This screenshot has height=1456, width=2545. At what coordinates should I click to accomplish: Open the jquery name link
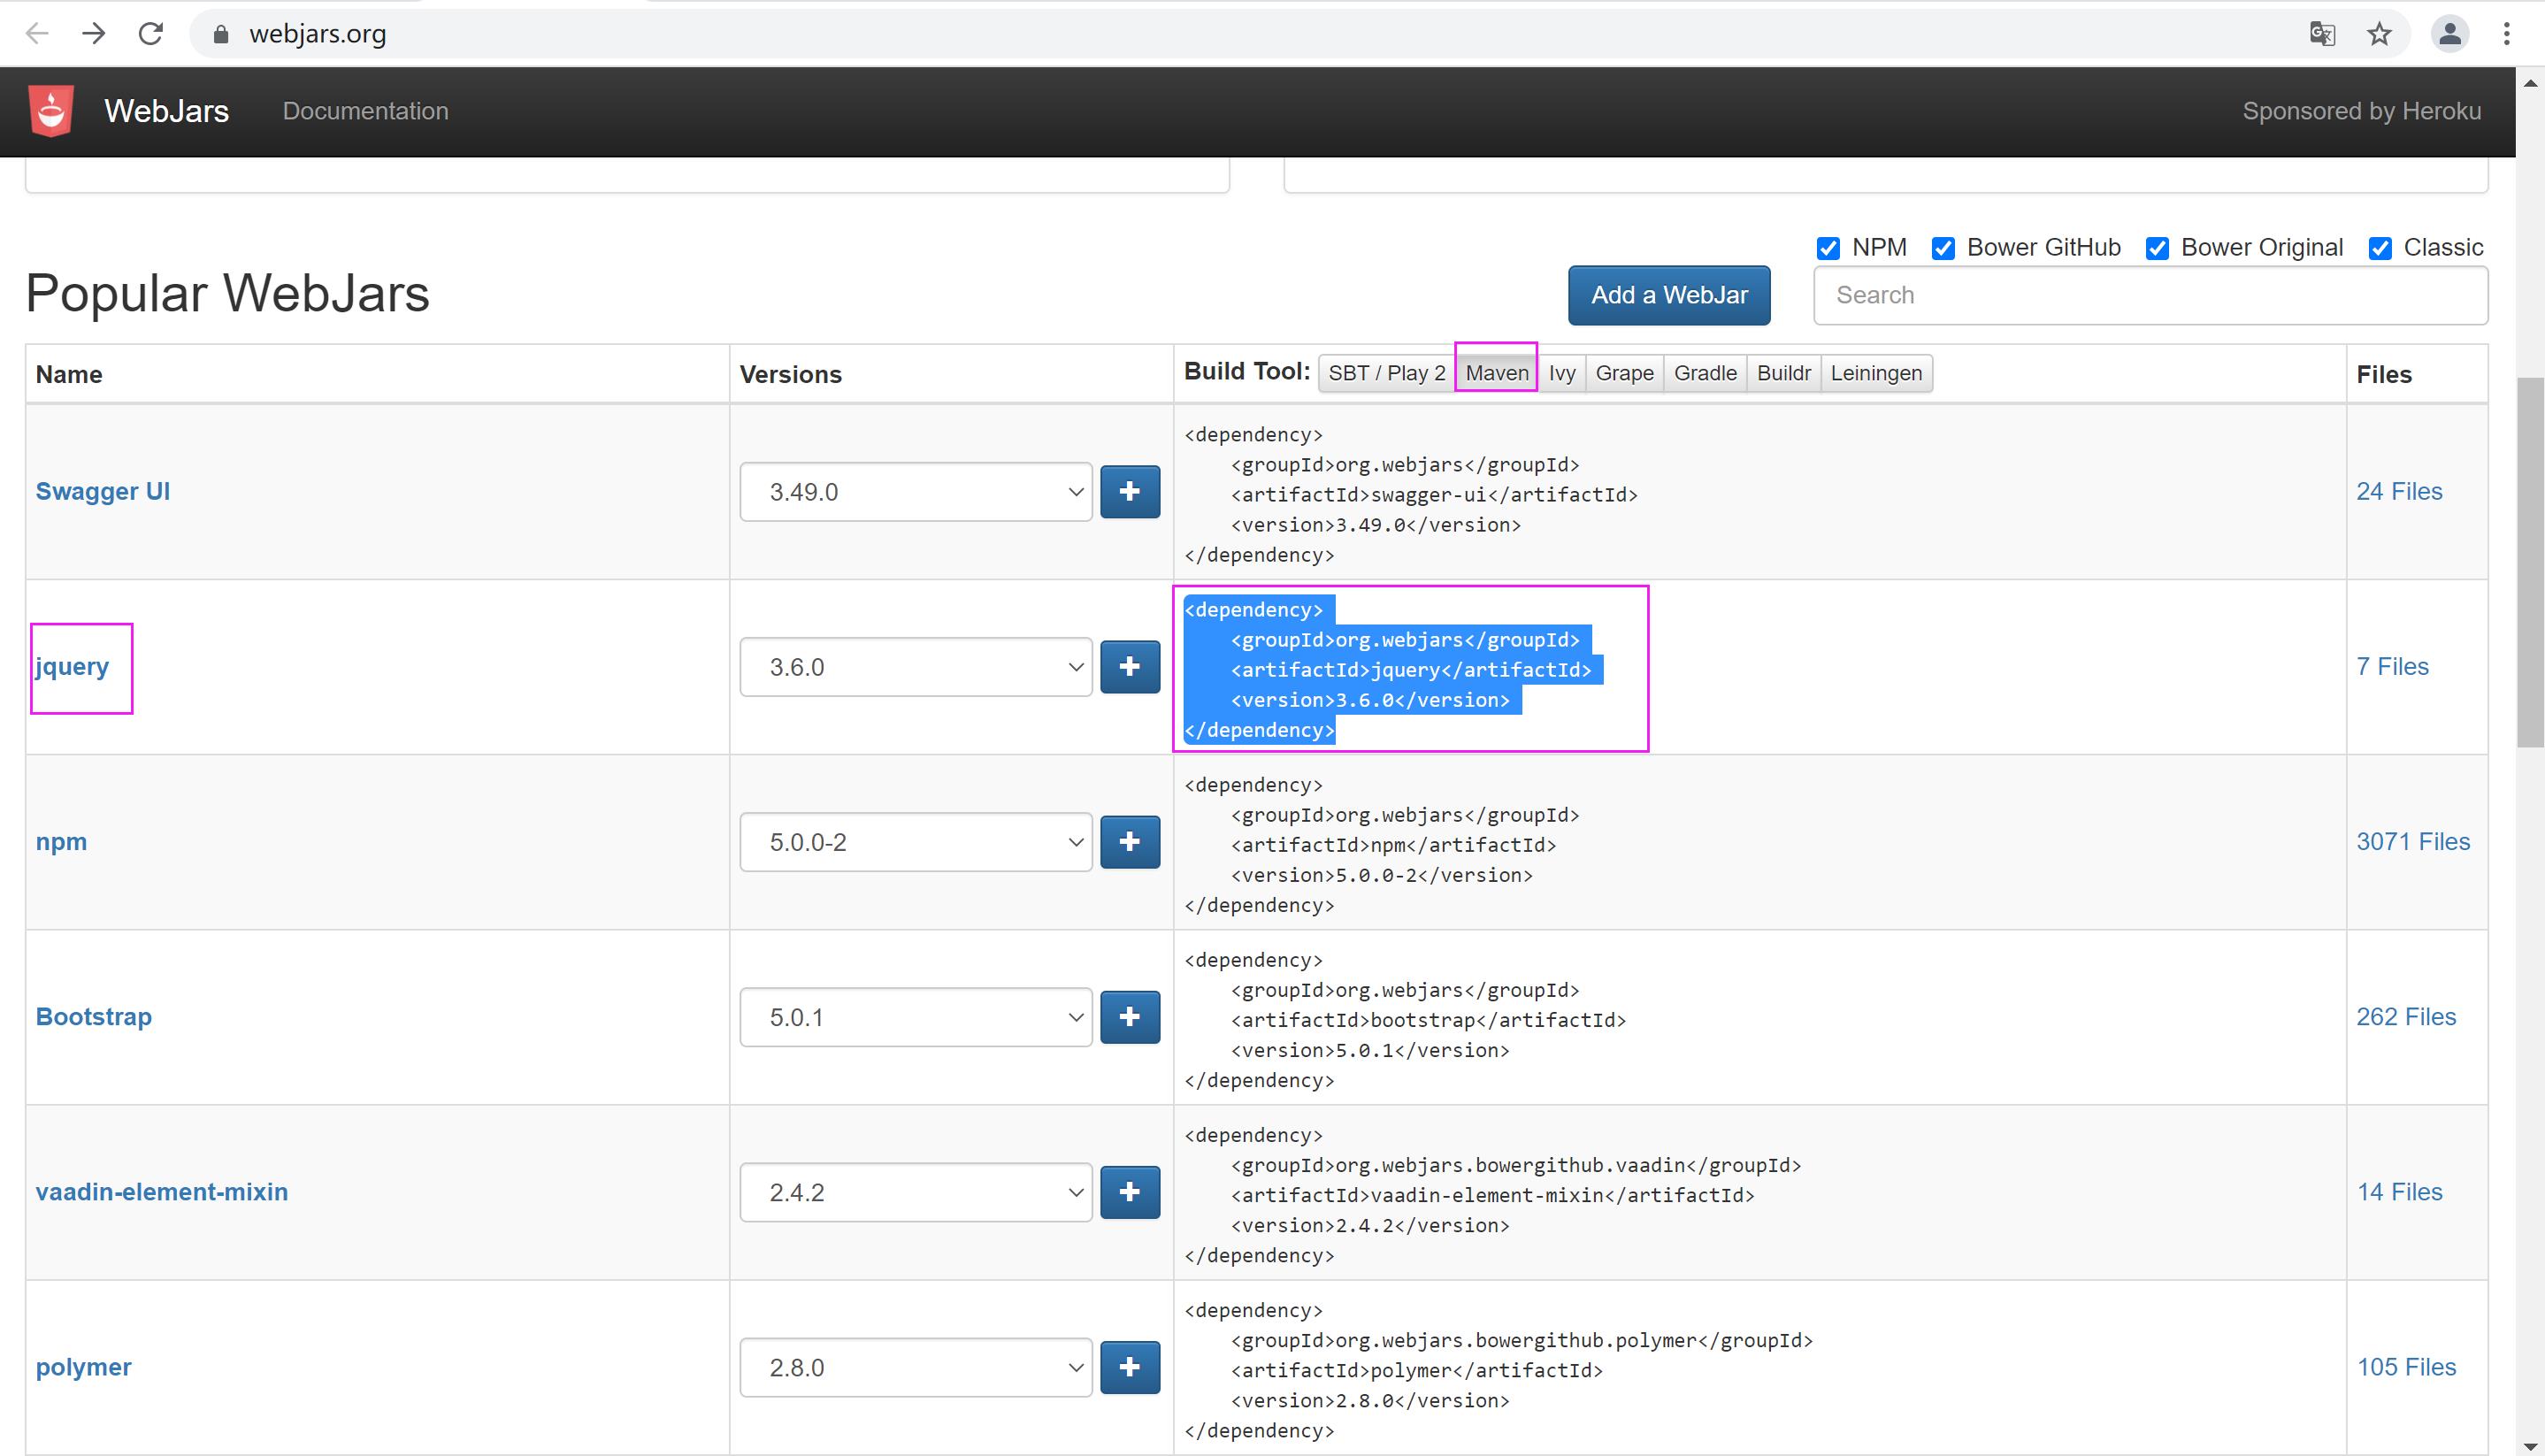[72, 667]
